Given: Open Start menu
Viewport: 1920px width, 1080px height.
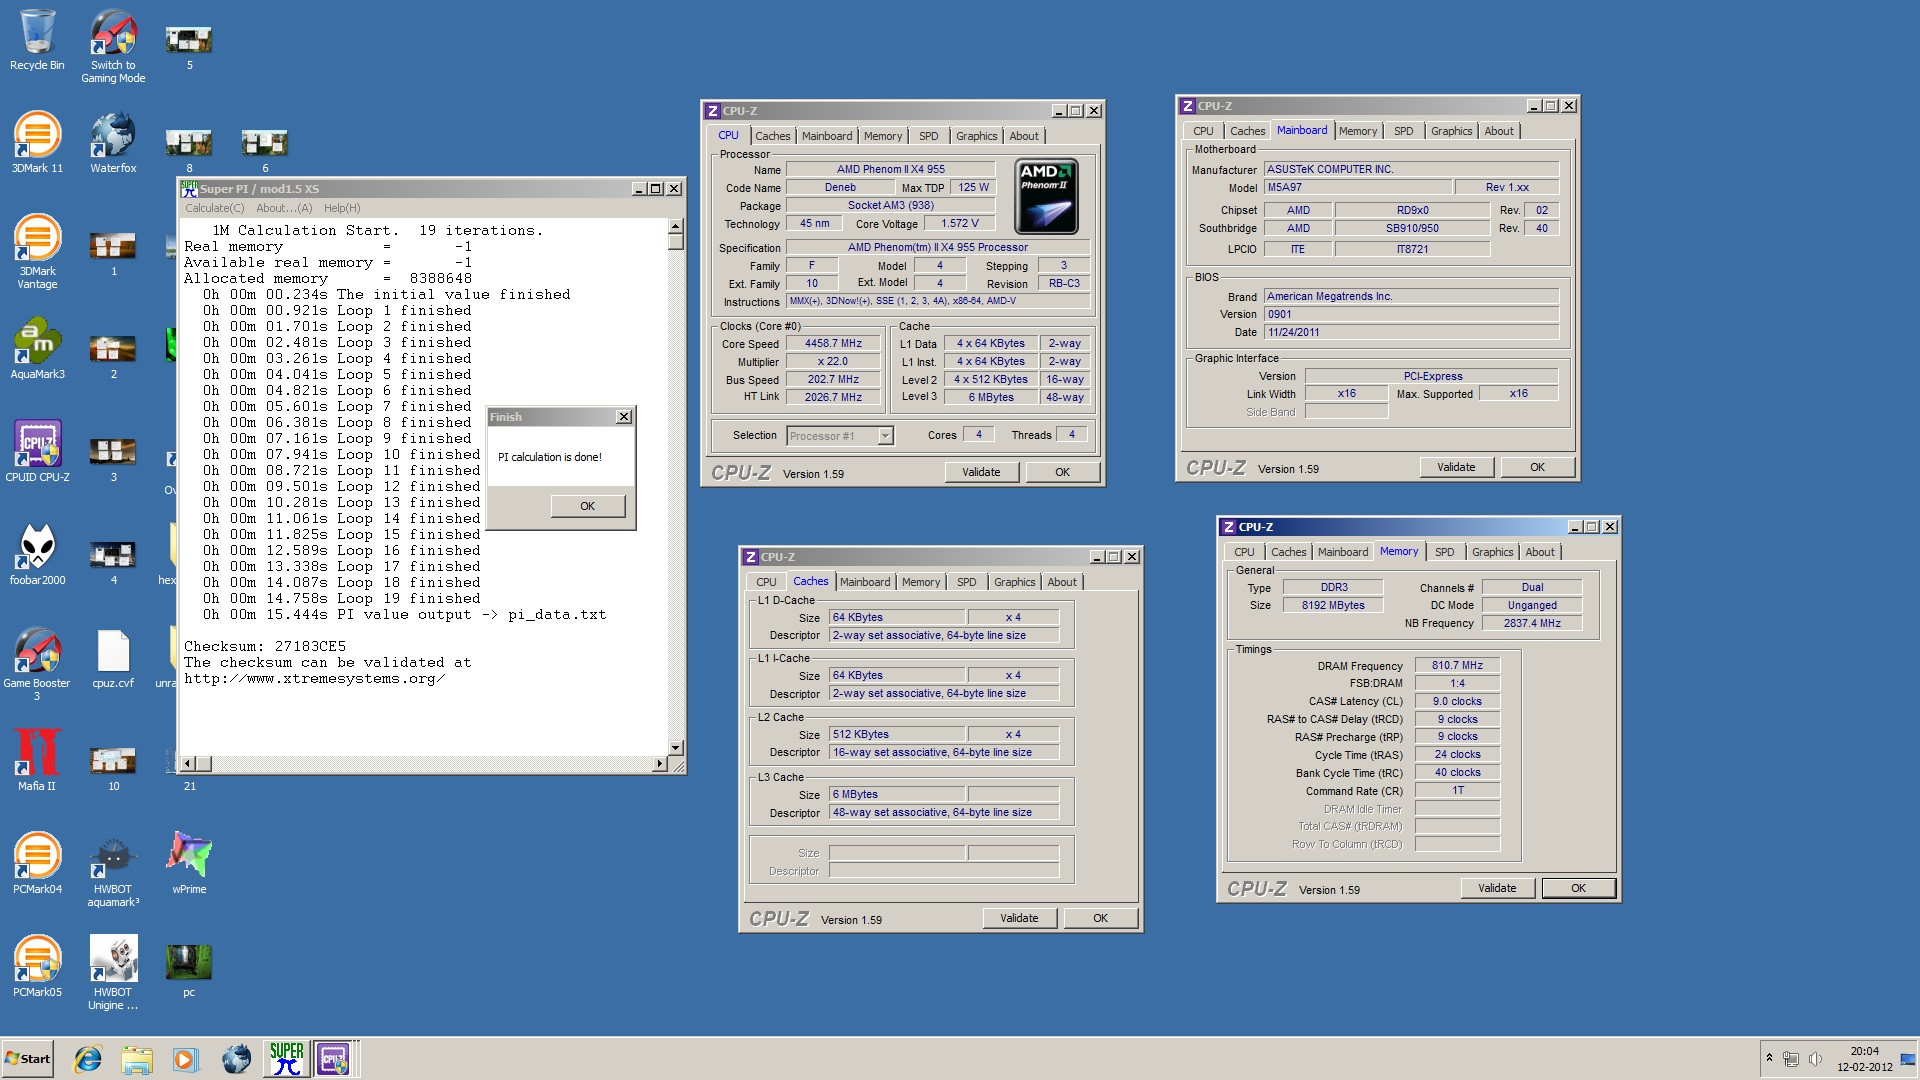Looking at the screenshot, I should coord(27,1059).
